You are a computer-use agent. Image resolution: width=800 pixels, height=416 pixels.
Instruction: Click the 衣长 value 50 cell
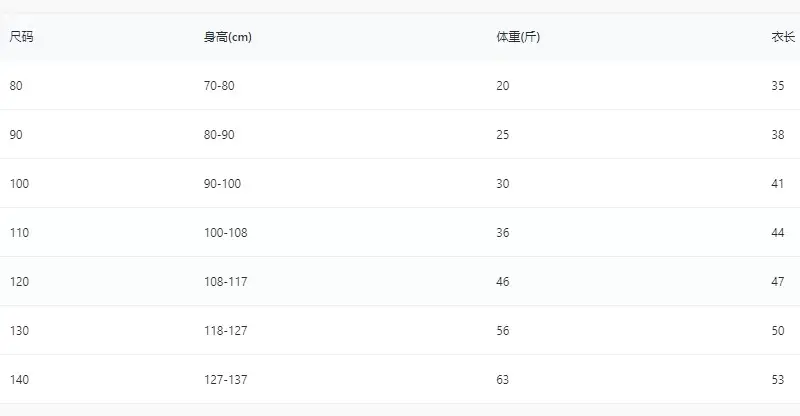778,331
